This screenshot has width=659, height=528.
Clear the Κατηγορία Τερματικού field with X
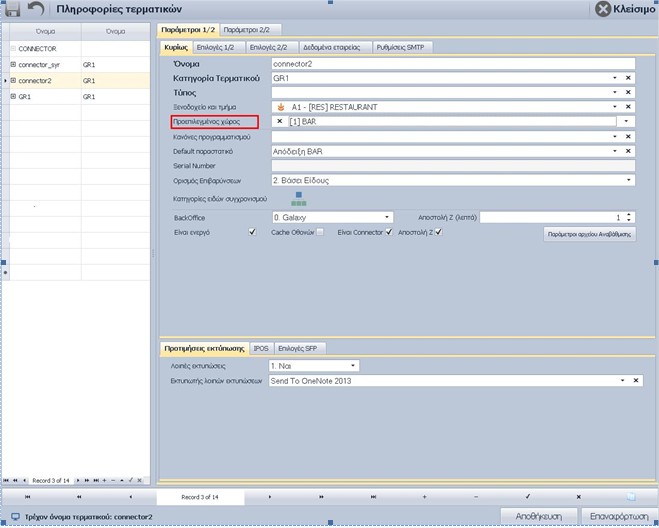(x=628, y=78)
